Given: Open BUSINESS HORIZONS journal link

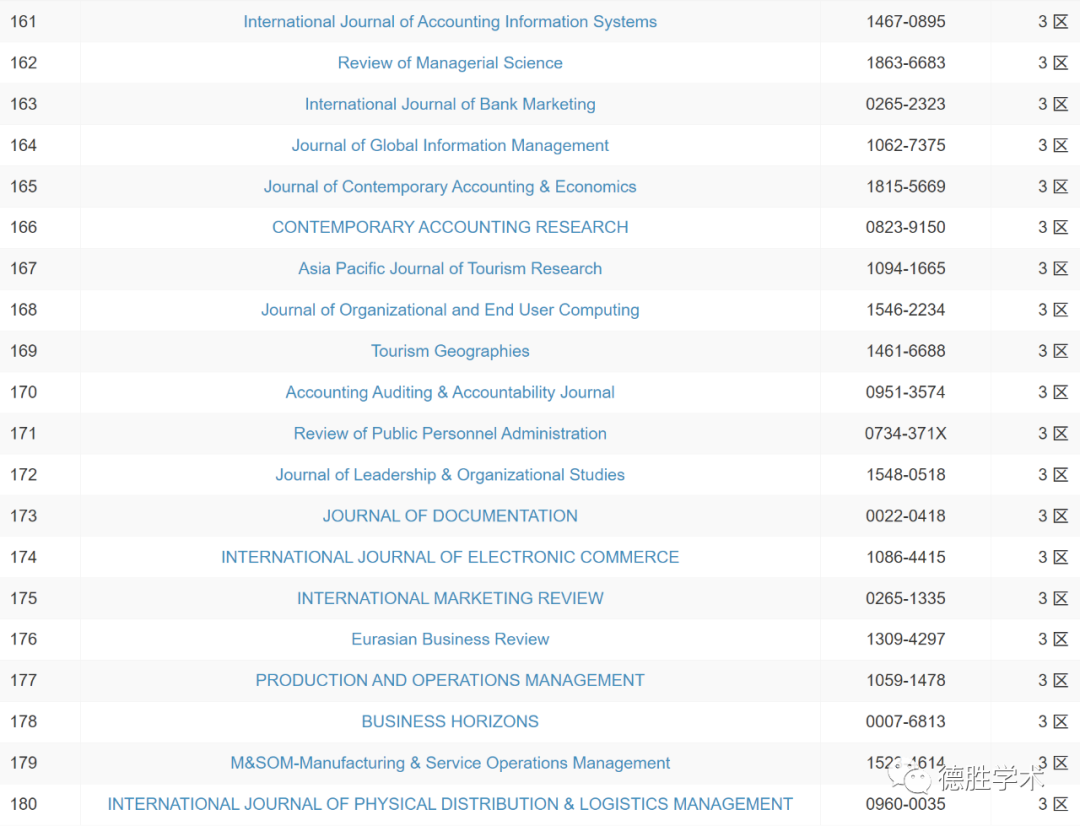Looking at the screenshot, I should click(450, 722).
